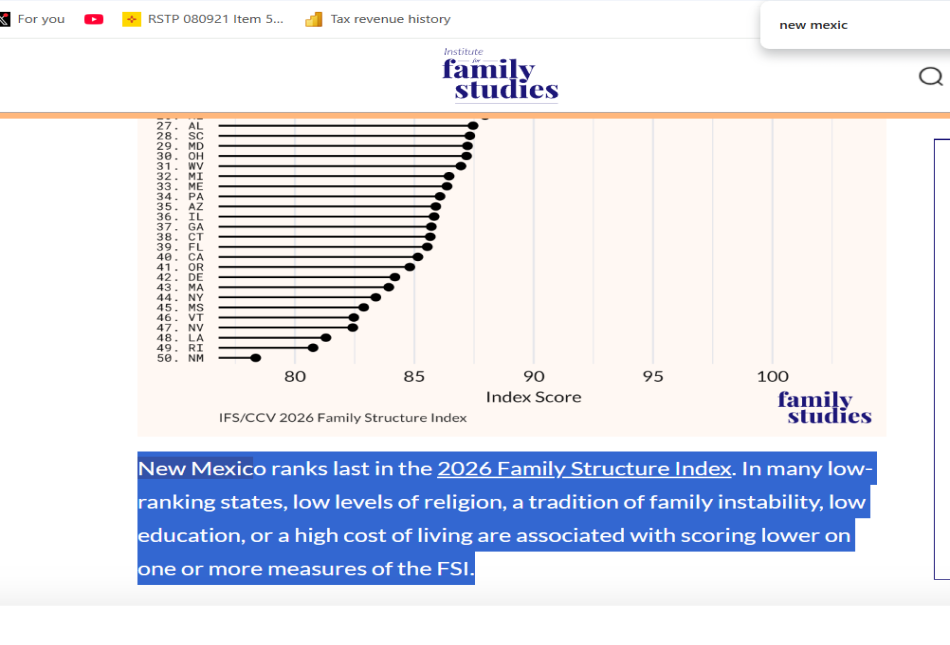This screenshot has width=950, height=645.
Task: Click the site search magnifier icon
Action: (930, 77)
